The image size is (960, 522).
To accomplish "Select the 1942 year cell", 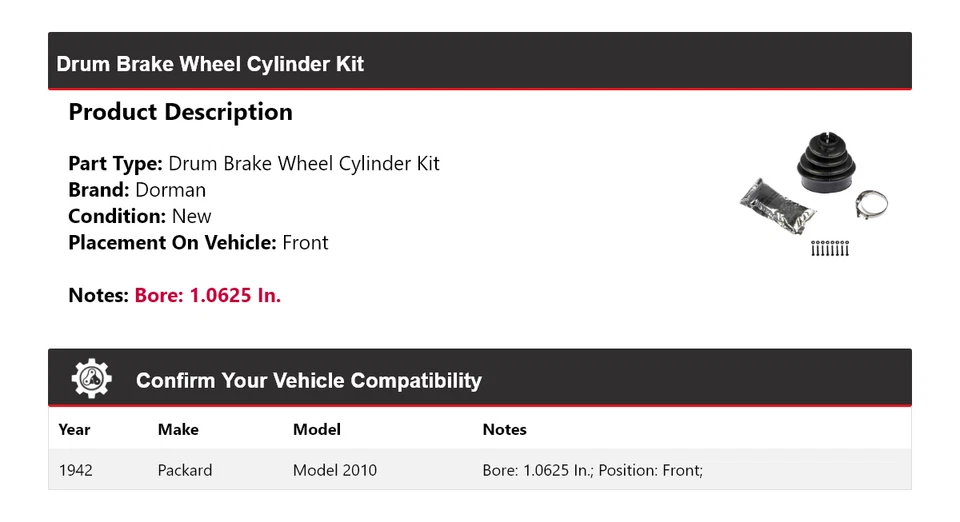I will (76, 470).
